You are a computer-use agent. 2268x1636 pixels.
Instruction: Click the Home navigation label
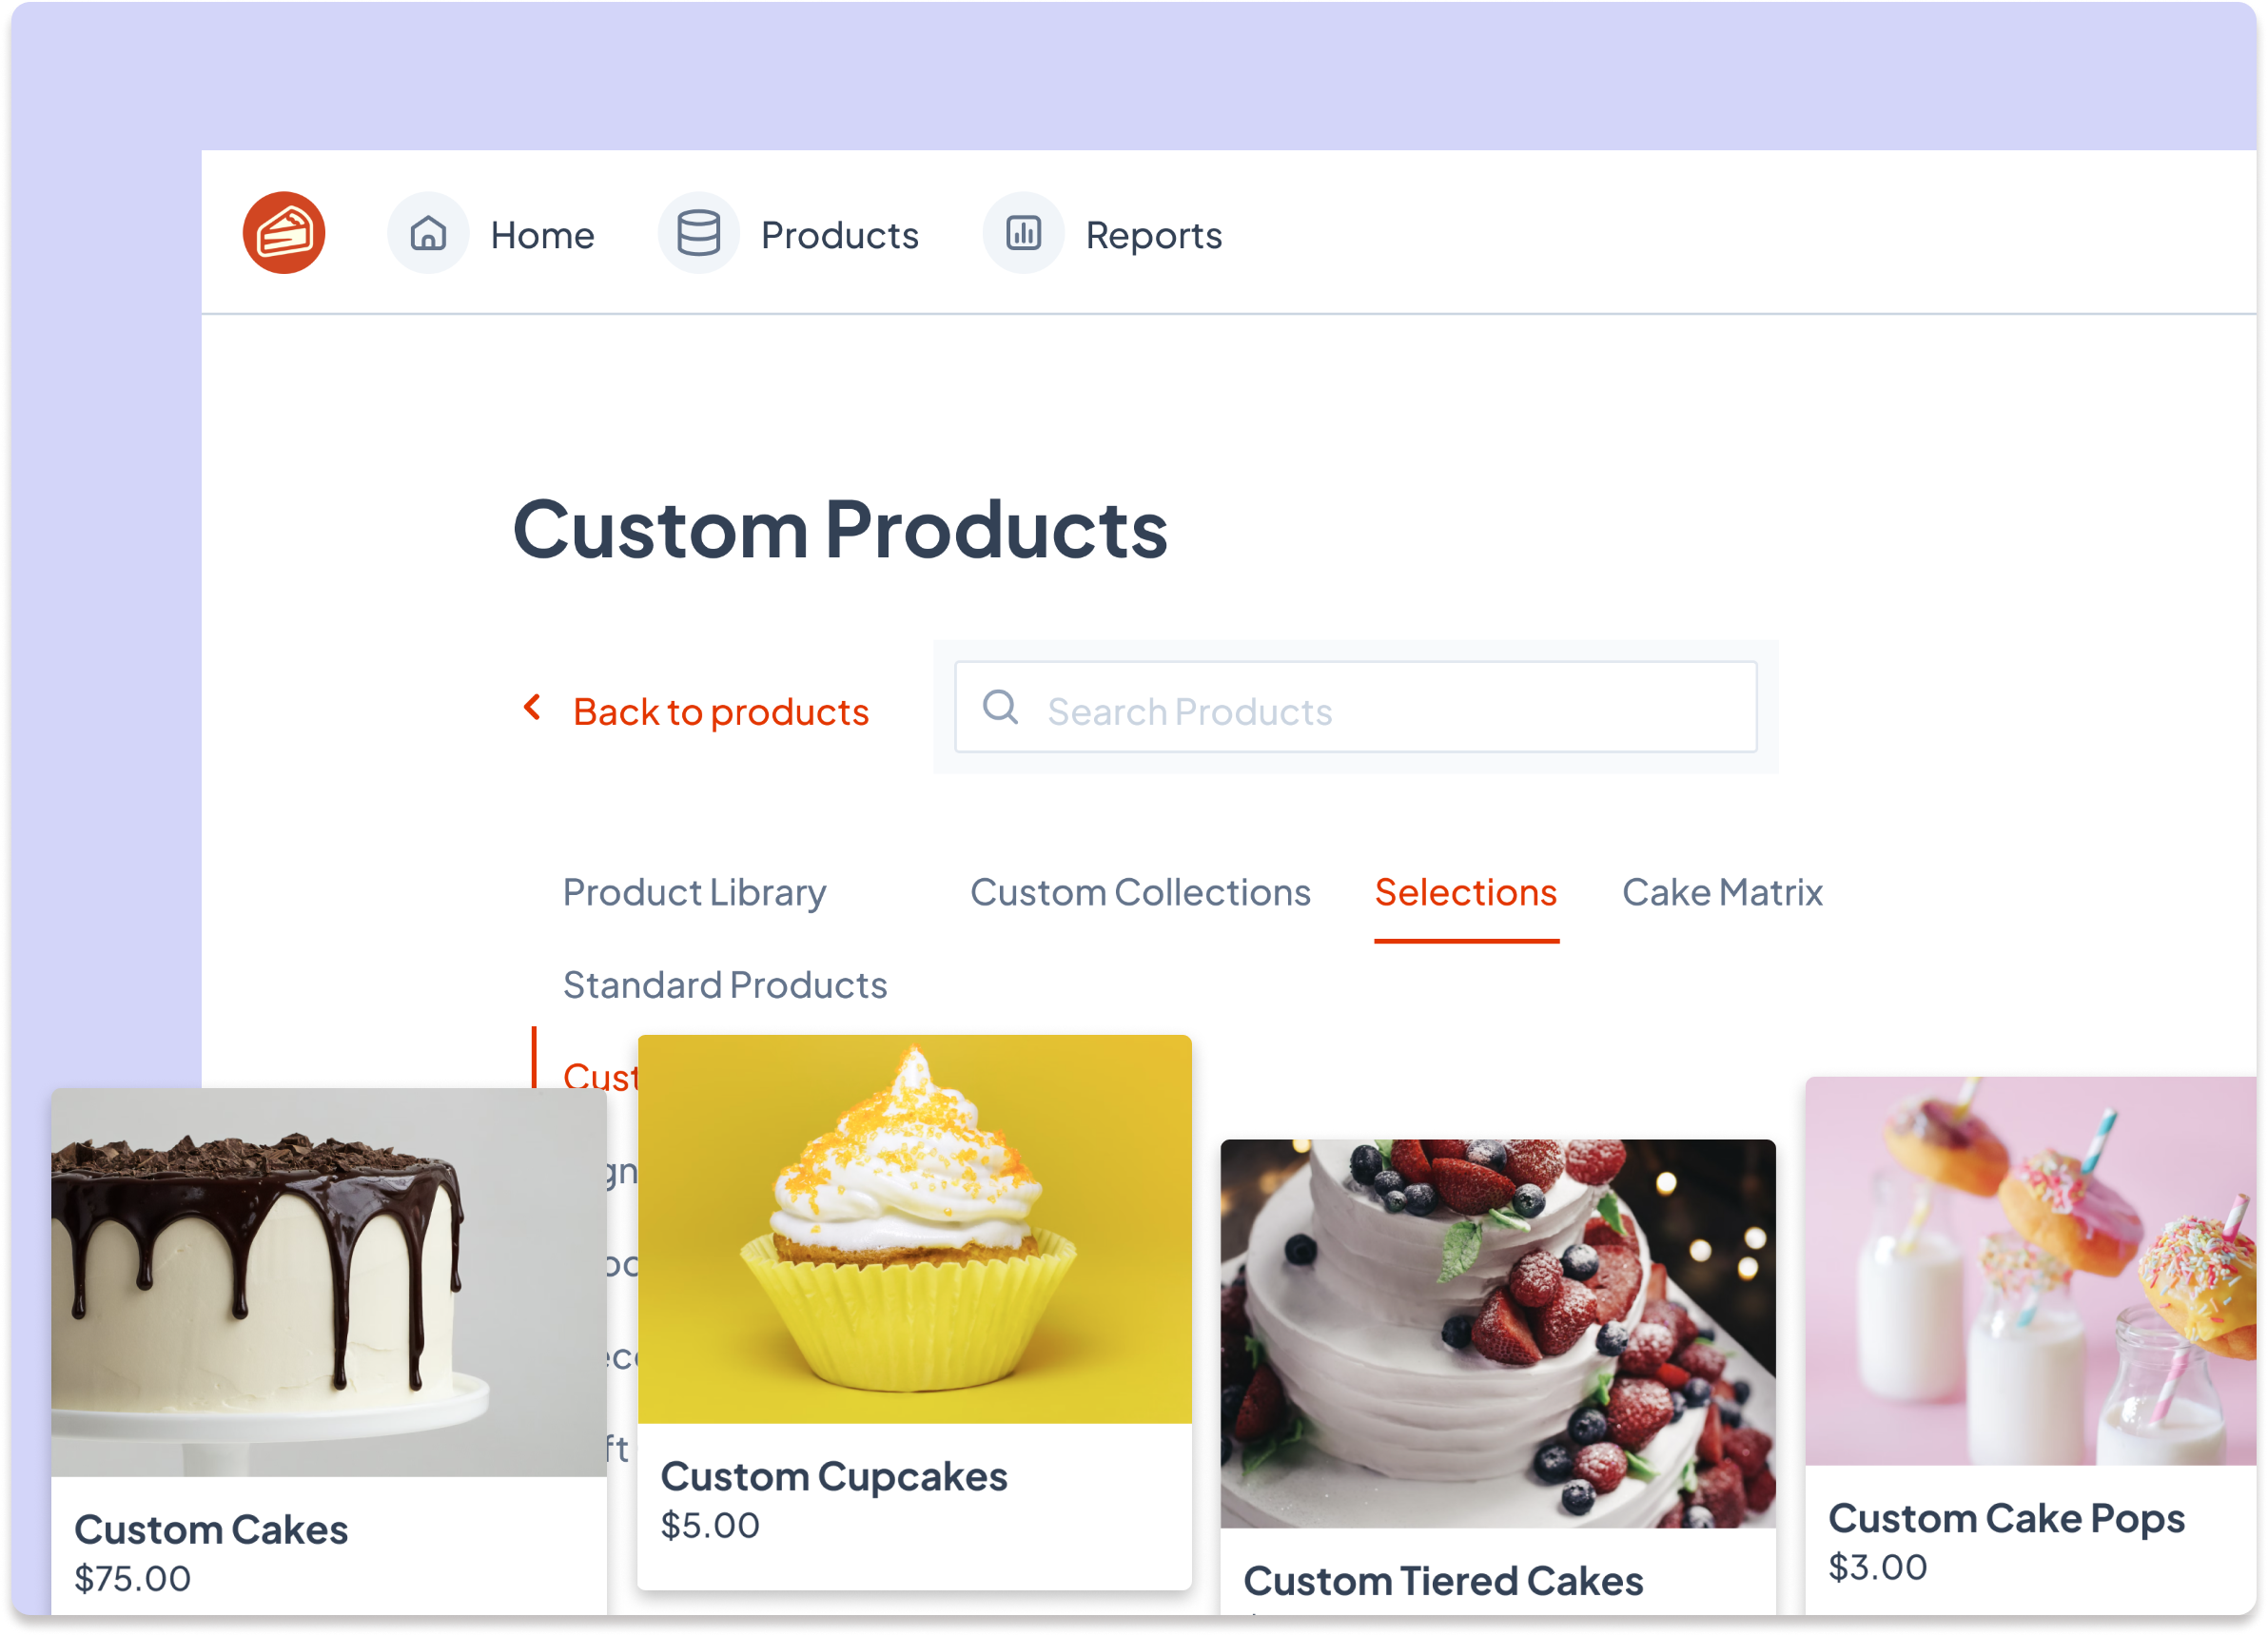click(x=541, y=234)
